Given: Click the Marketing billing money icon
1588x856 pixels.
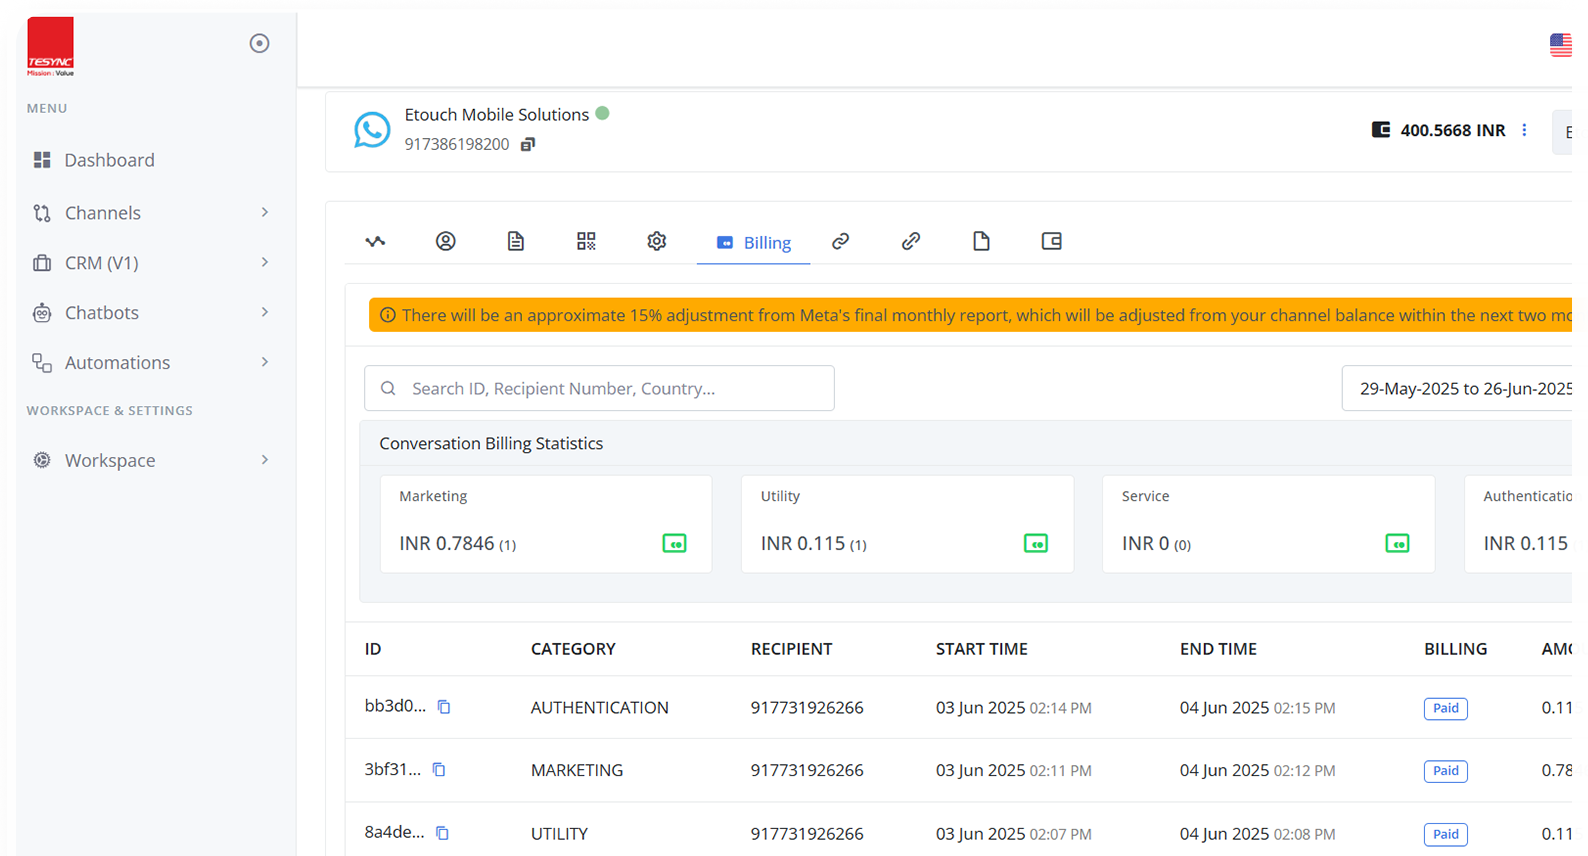Looking at the screenshot, I should (674, 544).
